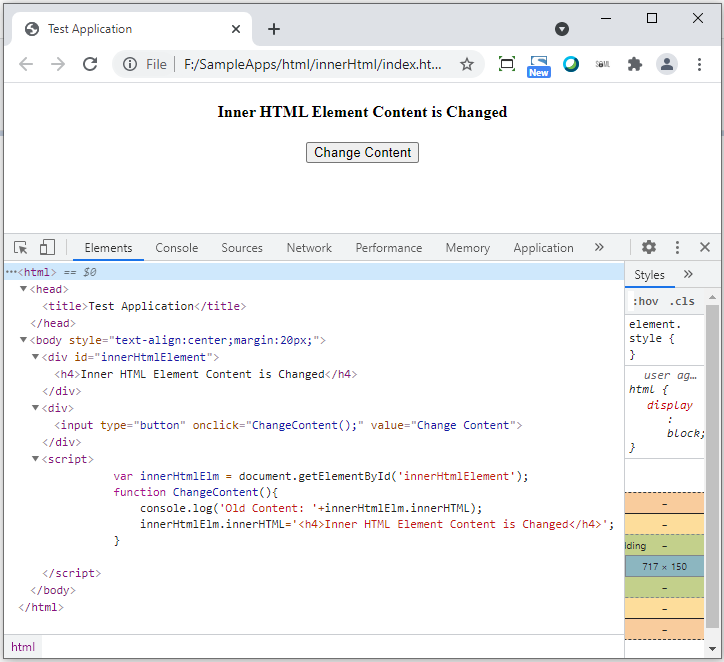Click the console.log Old Content line
Screen dimensions: 724x662
click(x=311, y=508)
